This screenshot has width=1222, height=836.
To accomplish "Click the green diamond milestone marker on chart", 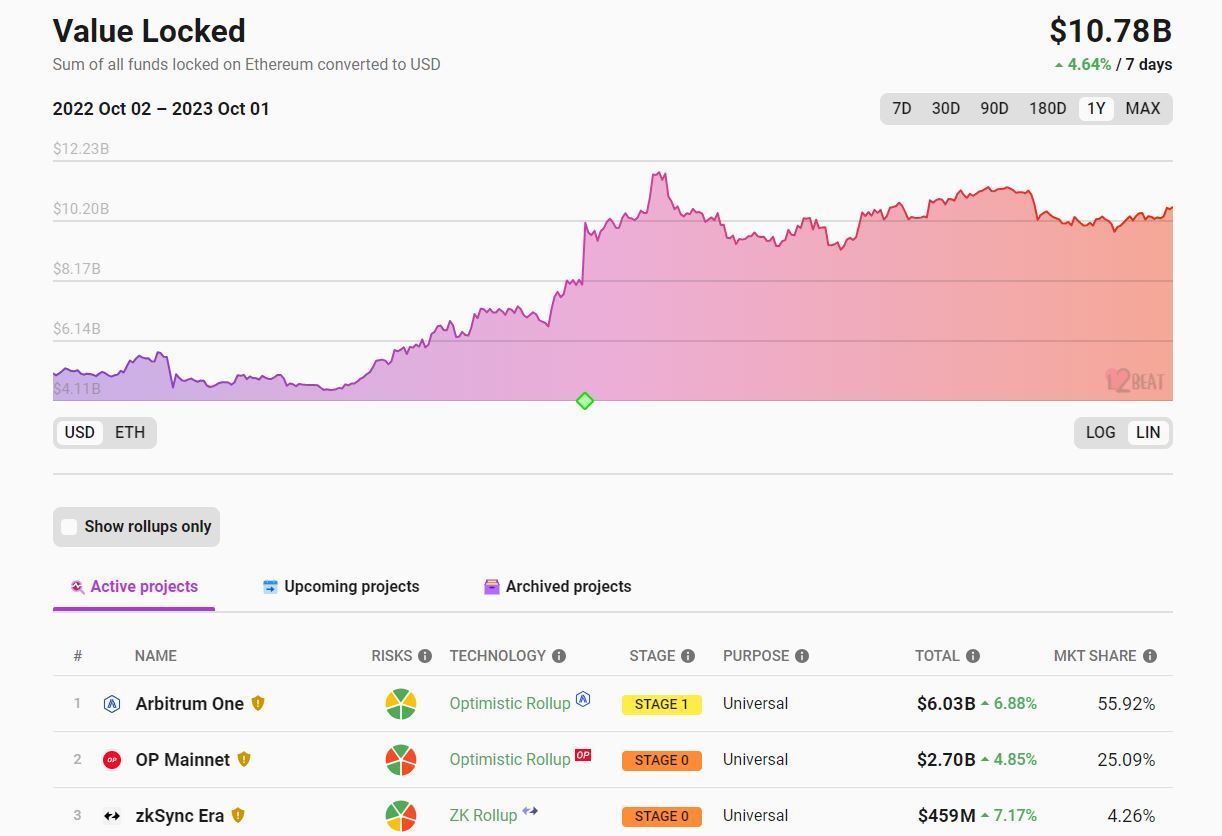I will (x=585, y=401).
